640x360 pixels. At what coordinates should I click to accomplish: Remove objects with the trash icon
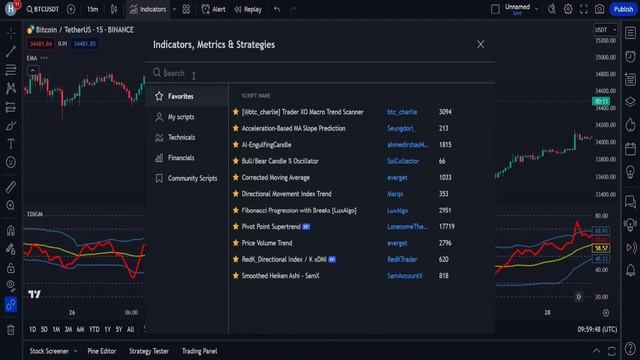pos(11,330)
